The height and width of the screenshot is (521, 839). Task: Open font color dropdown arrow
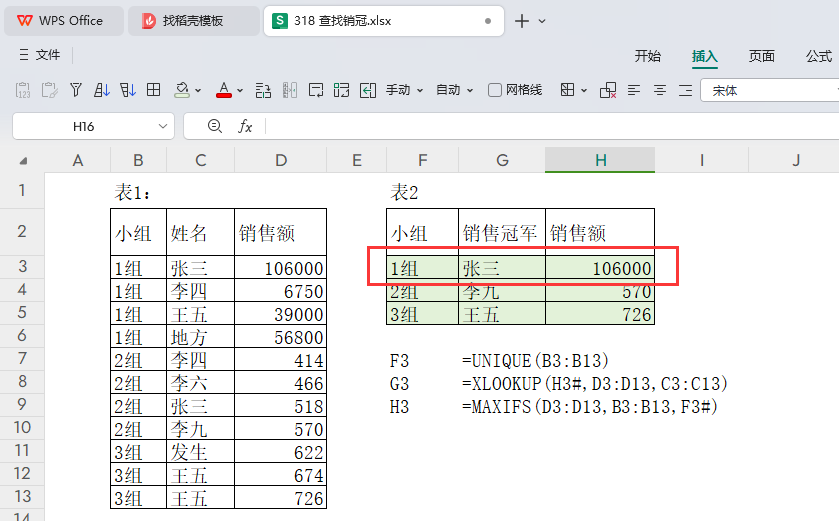click(240, 90)
